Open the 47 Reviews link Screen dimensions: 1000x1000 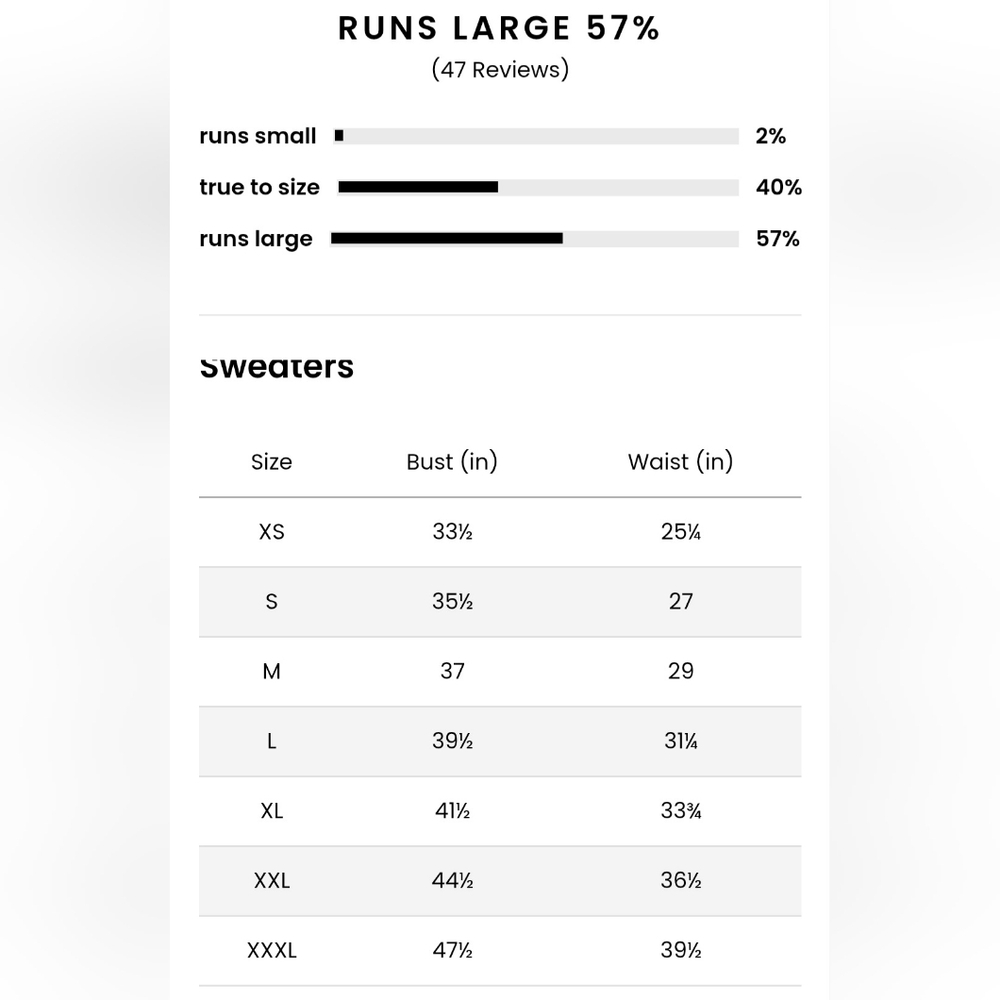pyautogui.click(x=500, y=70)
